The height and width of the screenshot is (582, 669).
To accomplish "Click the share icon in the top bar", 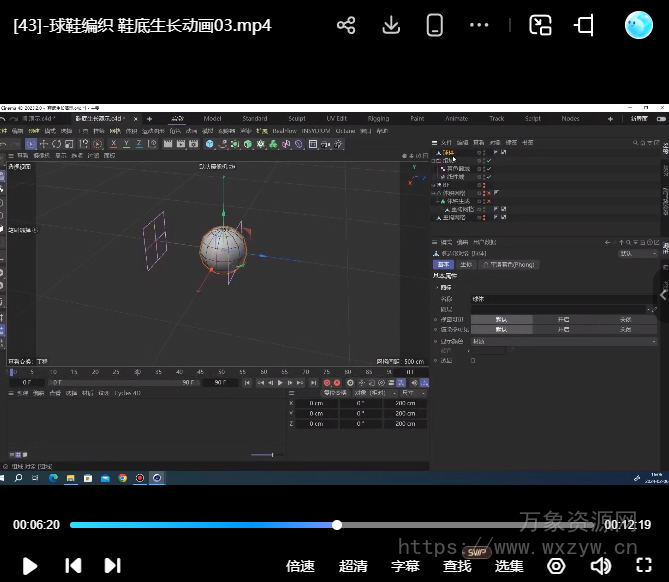I will (x=346, y=26).
